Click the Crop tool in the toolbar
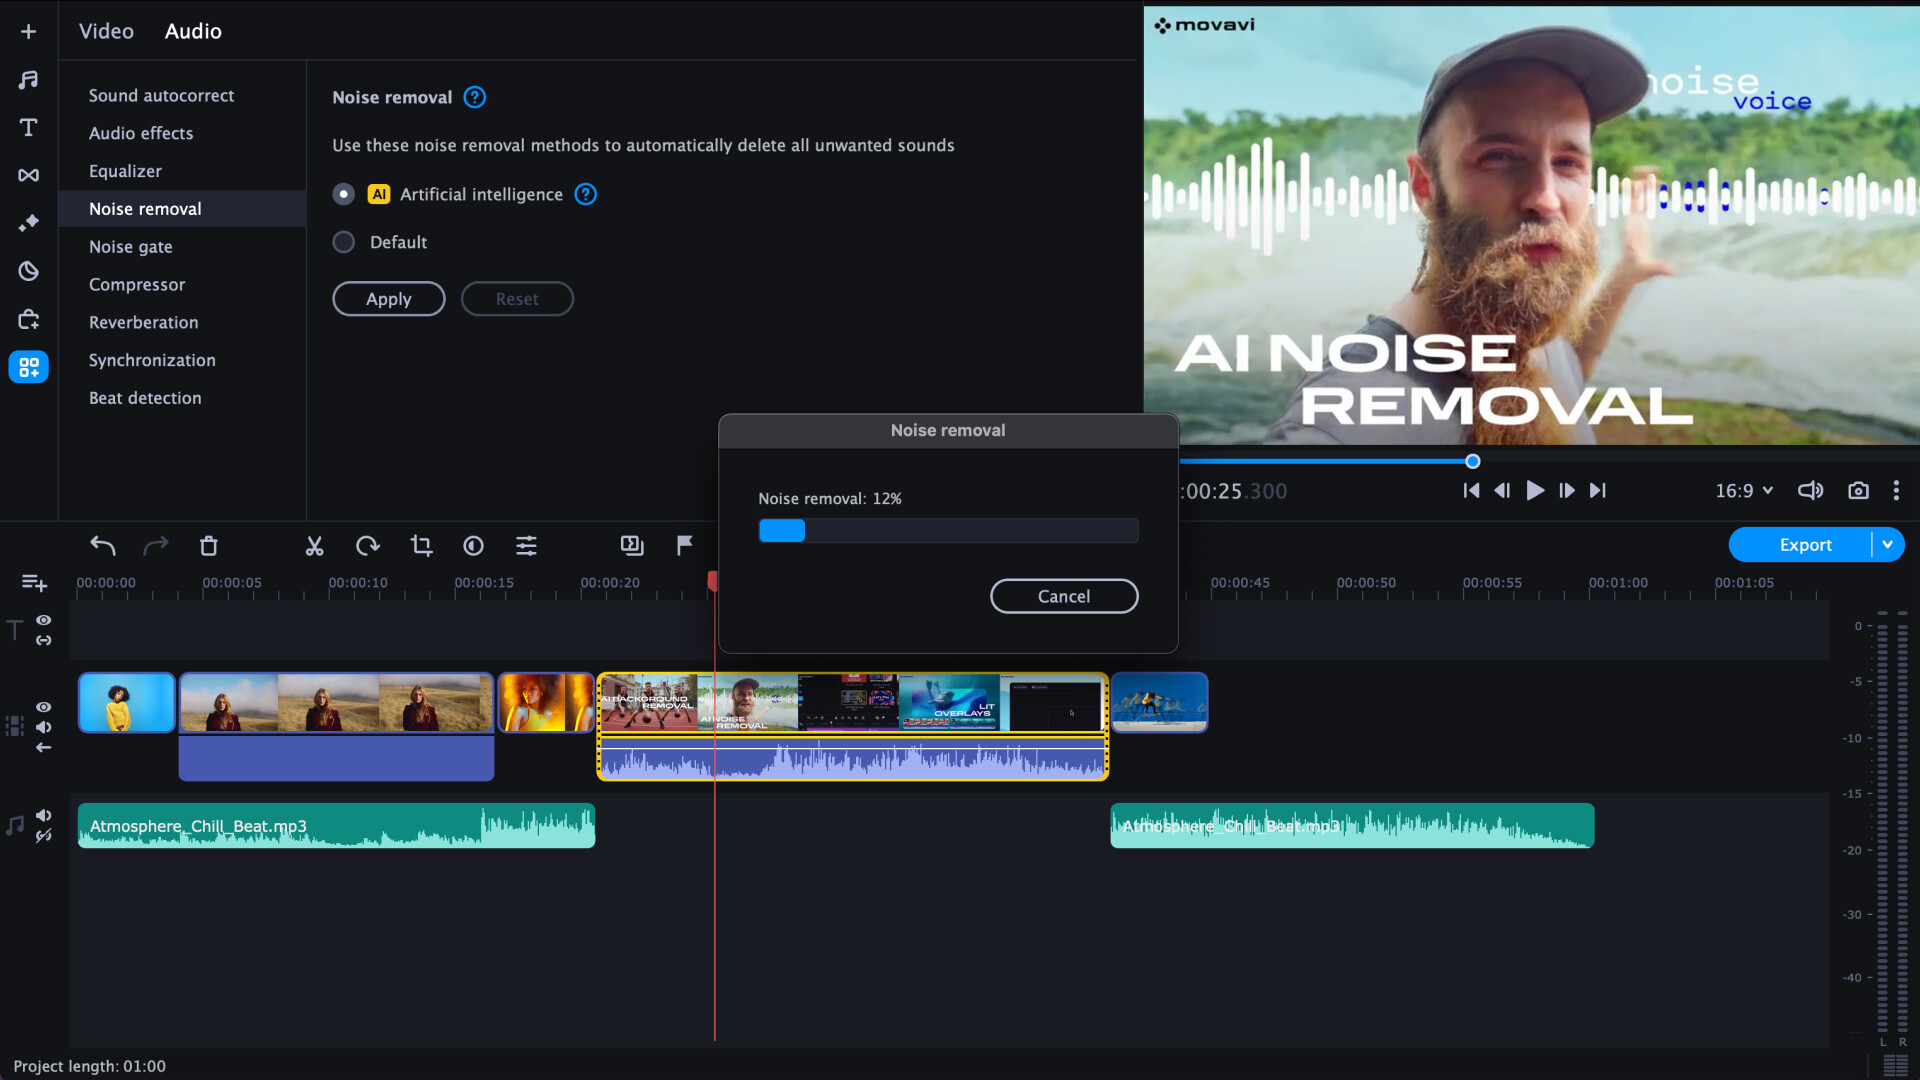 (421, 546)
